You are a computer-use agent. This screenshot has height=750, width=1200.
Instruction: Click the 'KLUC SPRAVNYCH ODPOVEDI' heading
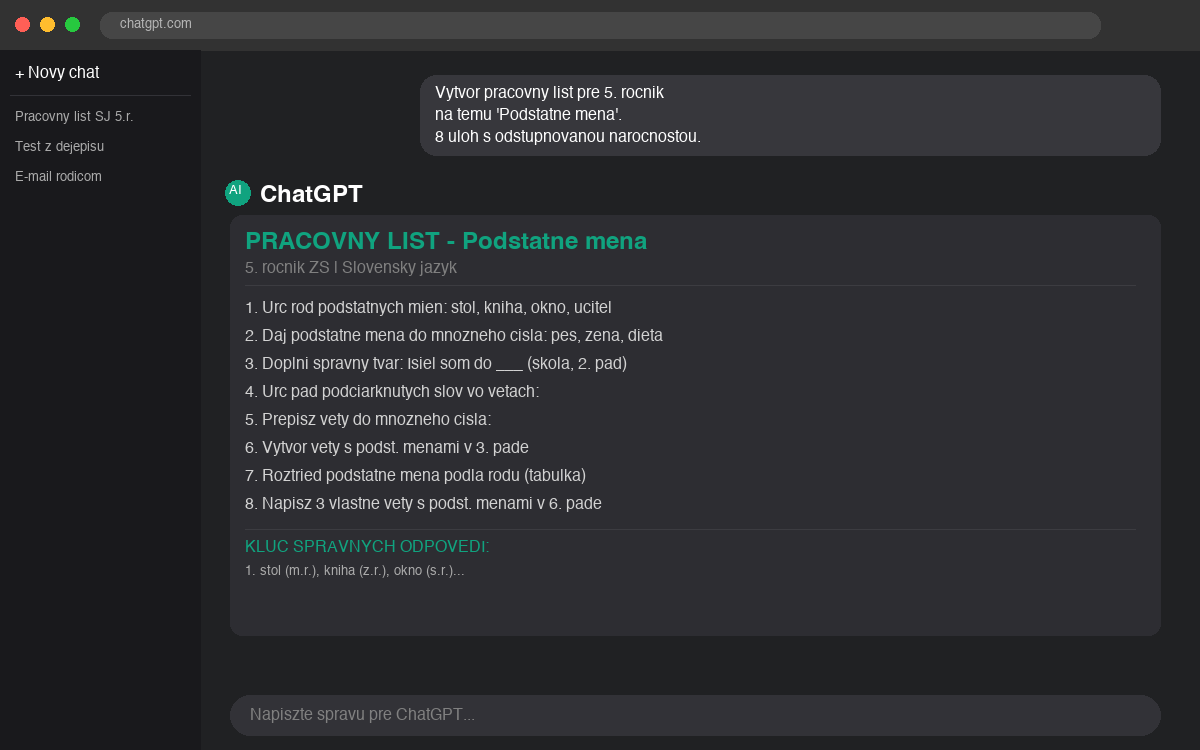[x=366, y=546]
